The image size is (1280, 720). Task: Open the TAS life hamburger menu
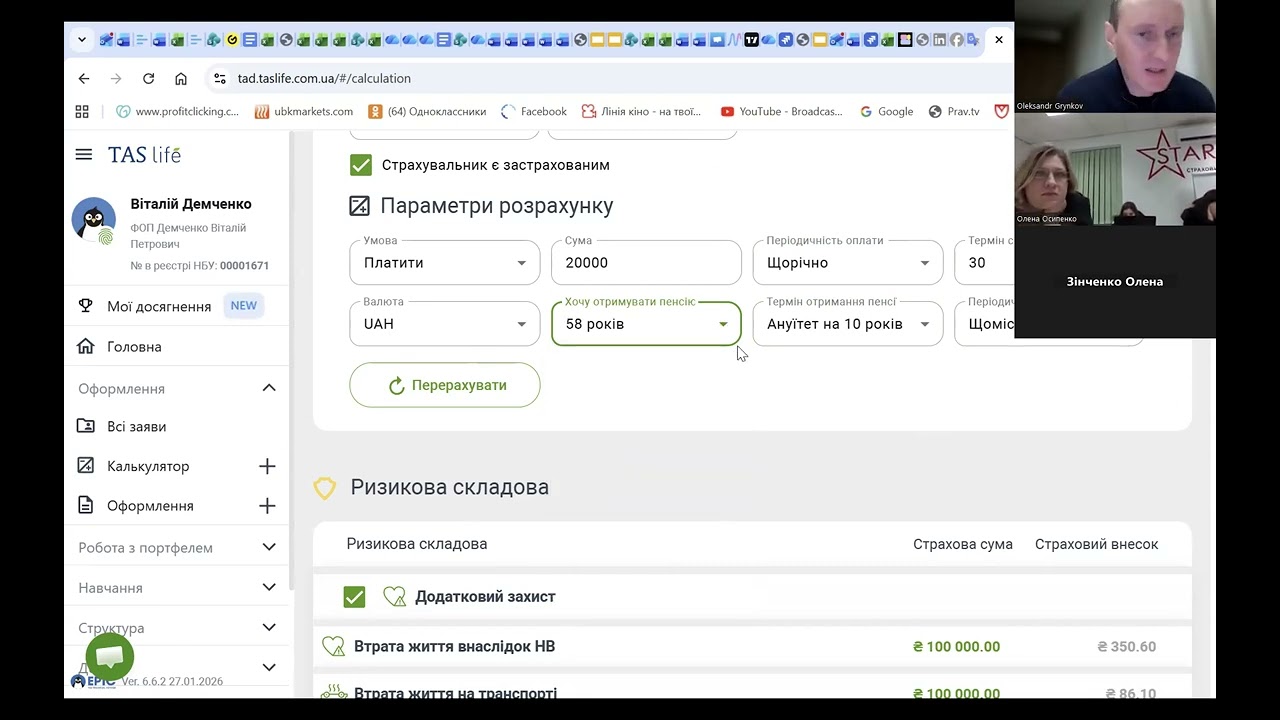84,154
